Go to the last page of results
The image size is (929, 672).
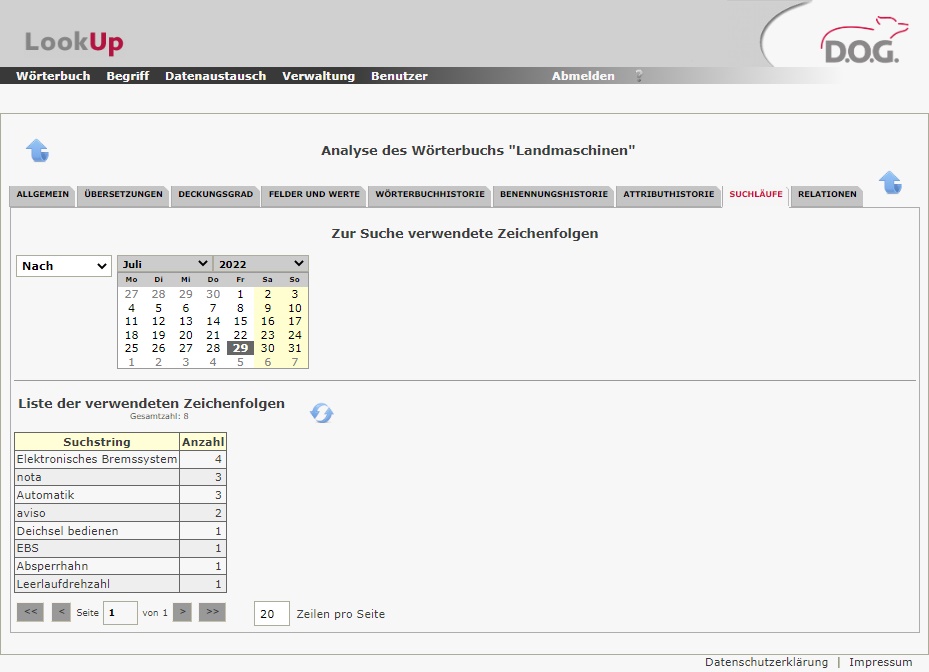[x=212, y=612]
